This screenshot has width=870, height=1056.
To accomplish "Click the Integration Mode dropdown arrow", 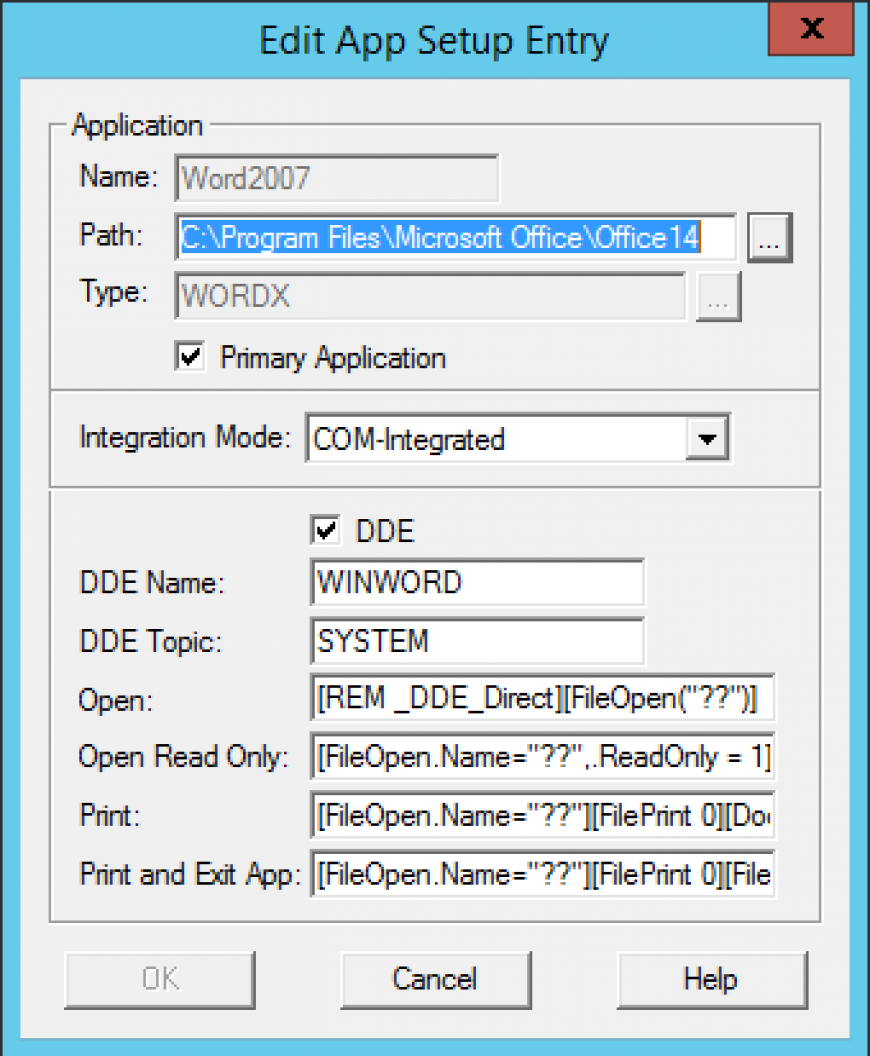I will point(709,437).
